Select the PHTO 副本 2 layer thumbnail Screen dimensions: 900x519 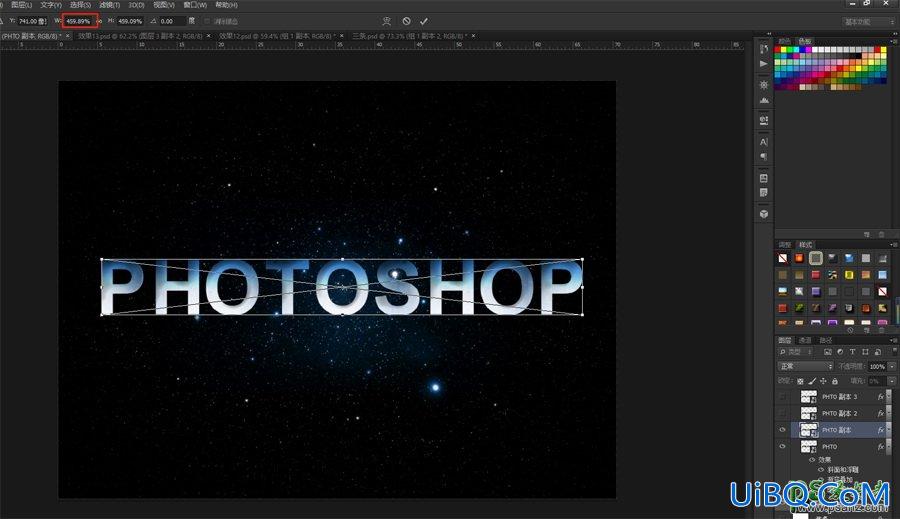tap(809, 413)
